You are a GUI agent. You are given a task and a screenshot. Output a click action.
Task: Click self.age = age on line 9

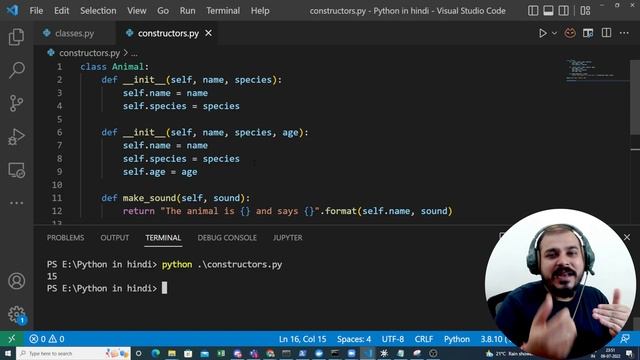tap(160, 172)
